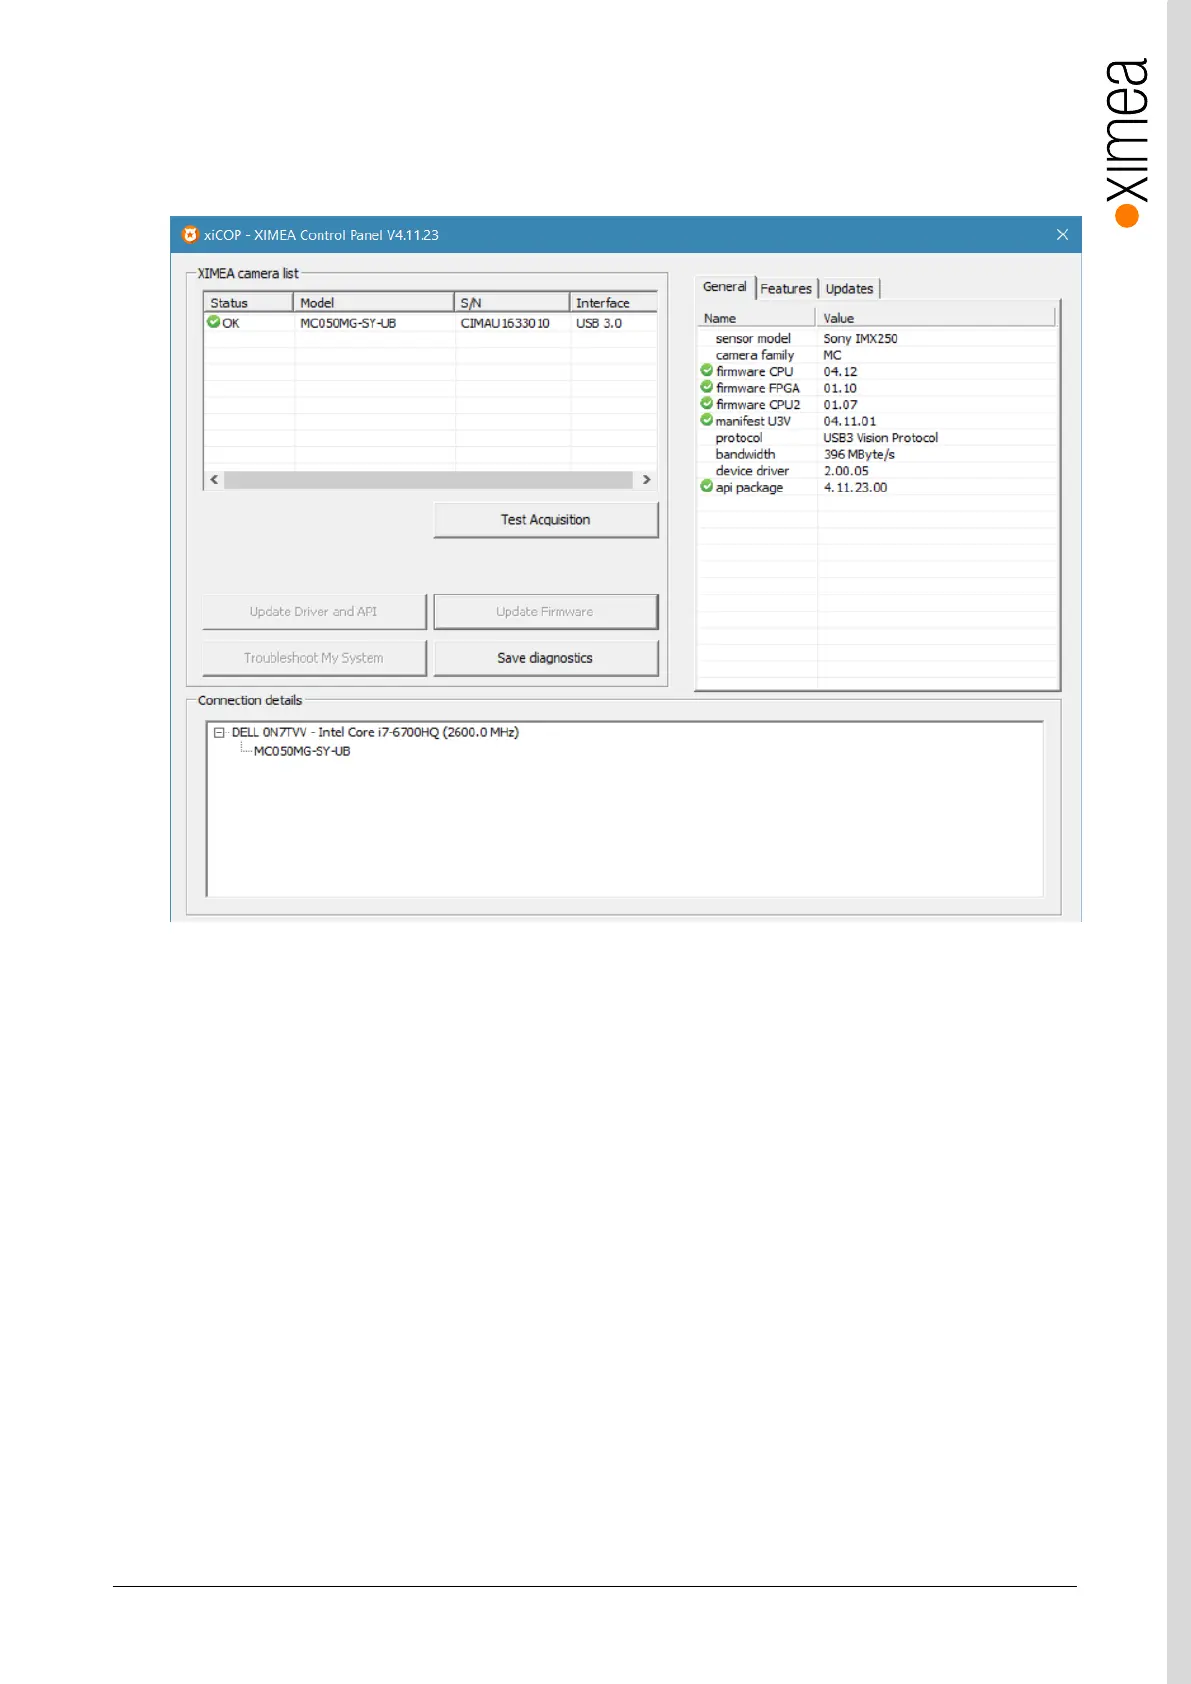Click the Status column header
1191x1684 pixels.
pyautogui.click(x=248, y=303)
